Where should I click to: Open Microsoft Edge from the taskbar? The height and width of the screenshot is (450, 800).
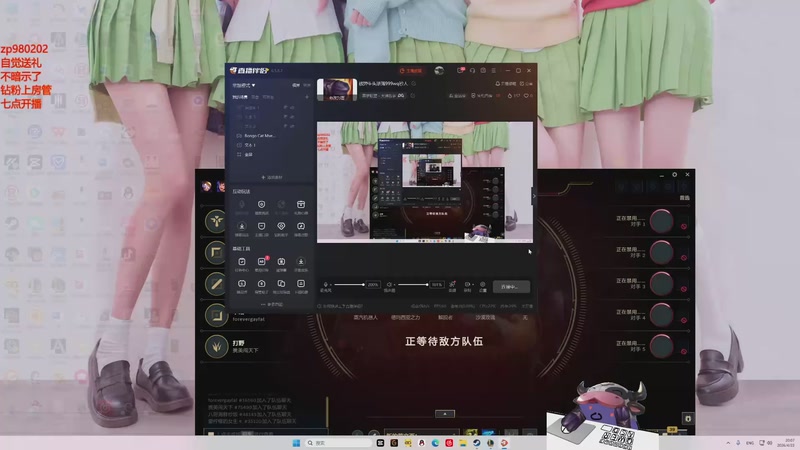435,443
